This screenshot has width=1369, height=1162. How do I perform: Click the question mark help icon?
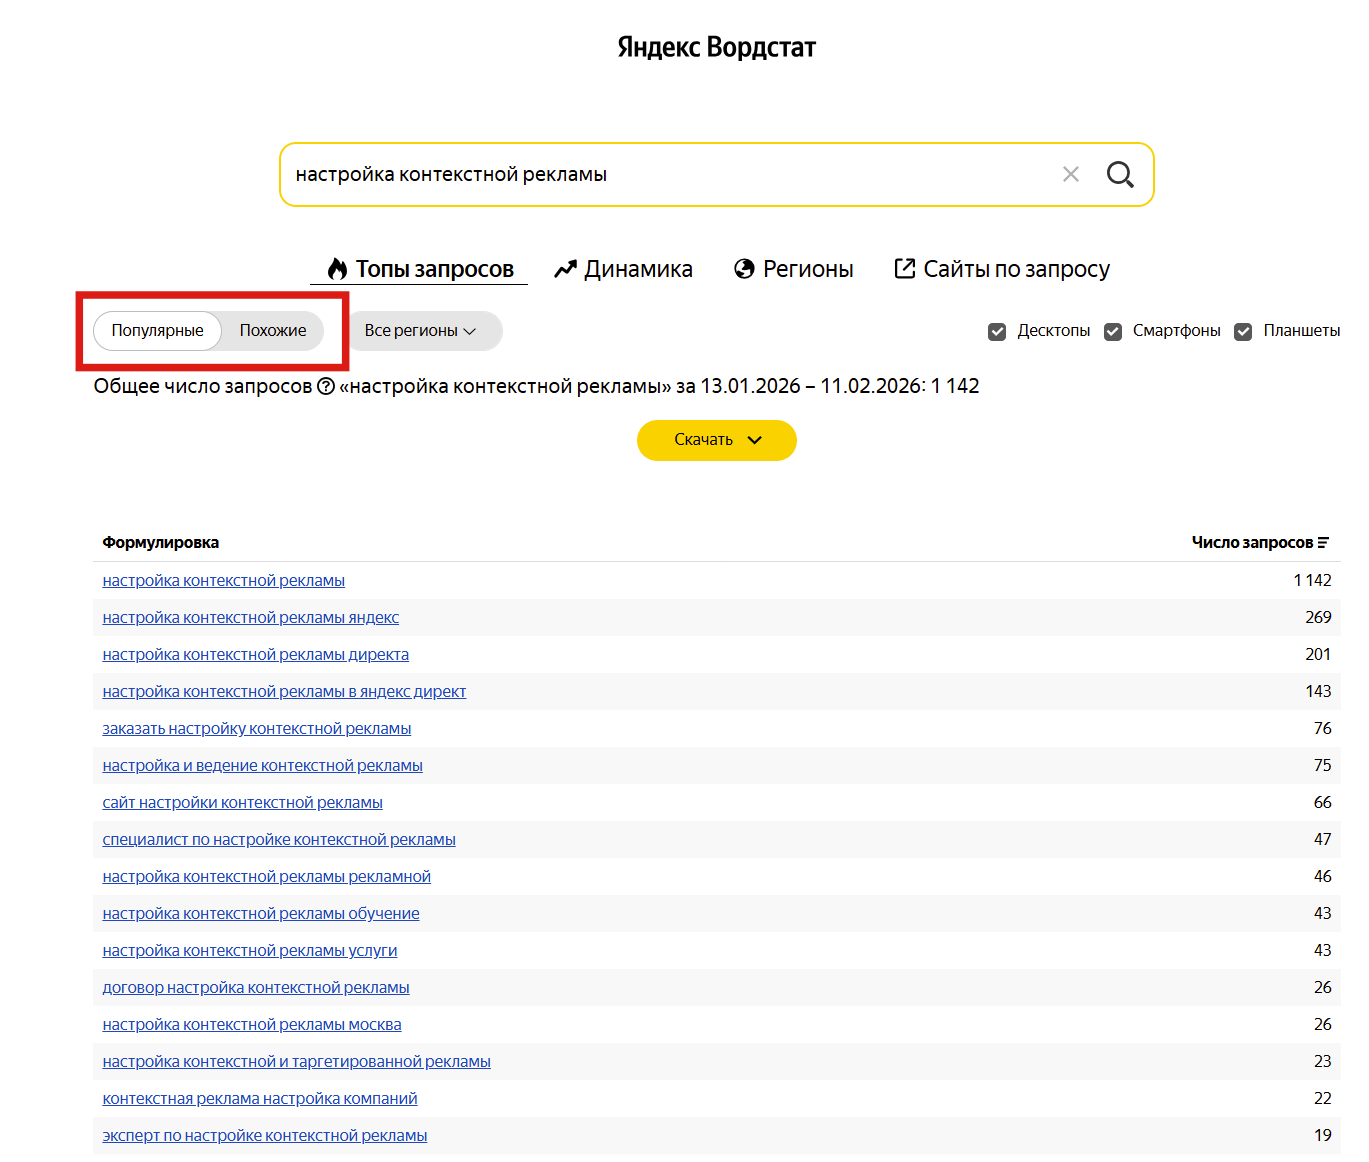pos(326,386)
